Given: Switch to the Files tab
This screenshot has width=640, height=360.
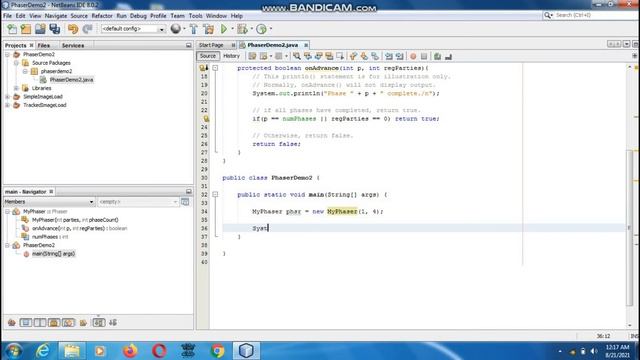Looking at the screenshot, I should point(44,45).
